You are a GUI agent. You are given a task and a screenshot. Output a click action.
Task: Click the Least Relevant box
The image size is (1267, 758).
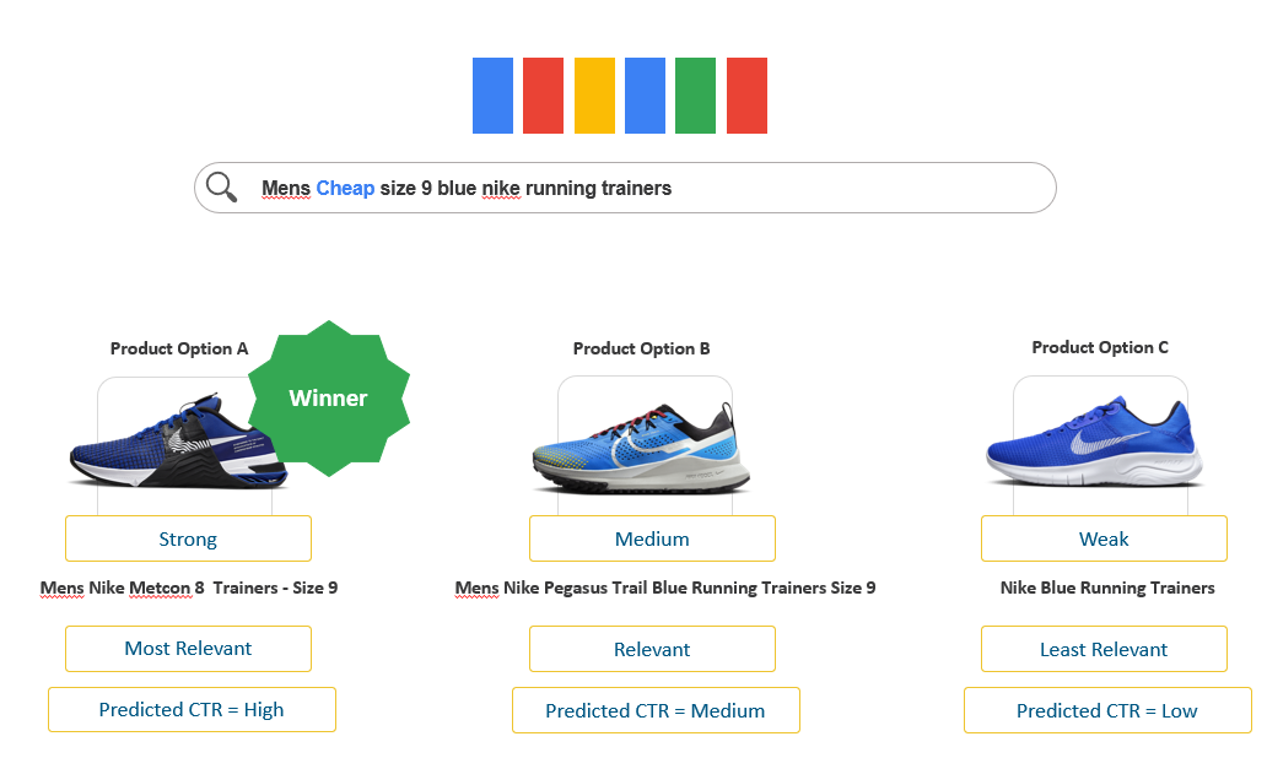coord(1104,649)
